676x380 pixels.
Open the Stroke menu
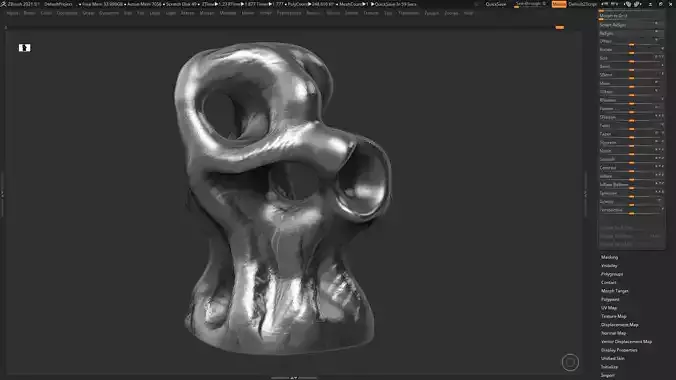tap(333, 13)
